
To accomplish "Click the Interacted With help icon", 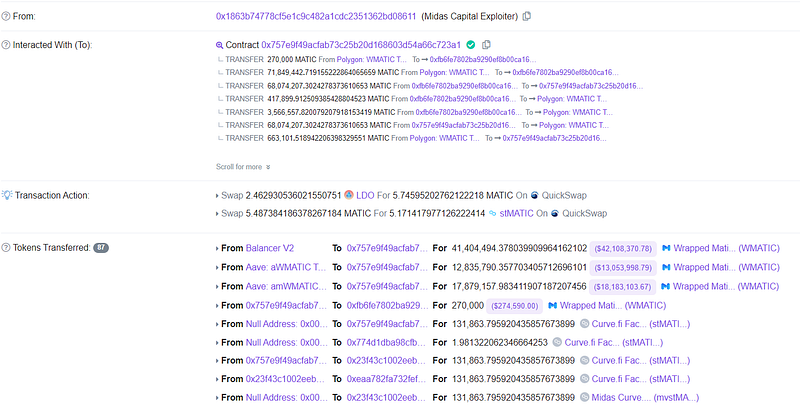I will [x=6, y=45].
